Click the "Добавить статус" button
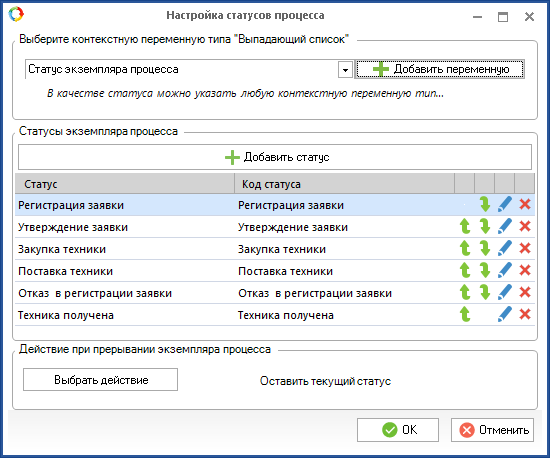The height and width of the screenshot is (458, 550). click(x=275, y=157)
